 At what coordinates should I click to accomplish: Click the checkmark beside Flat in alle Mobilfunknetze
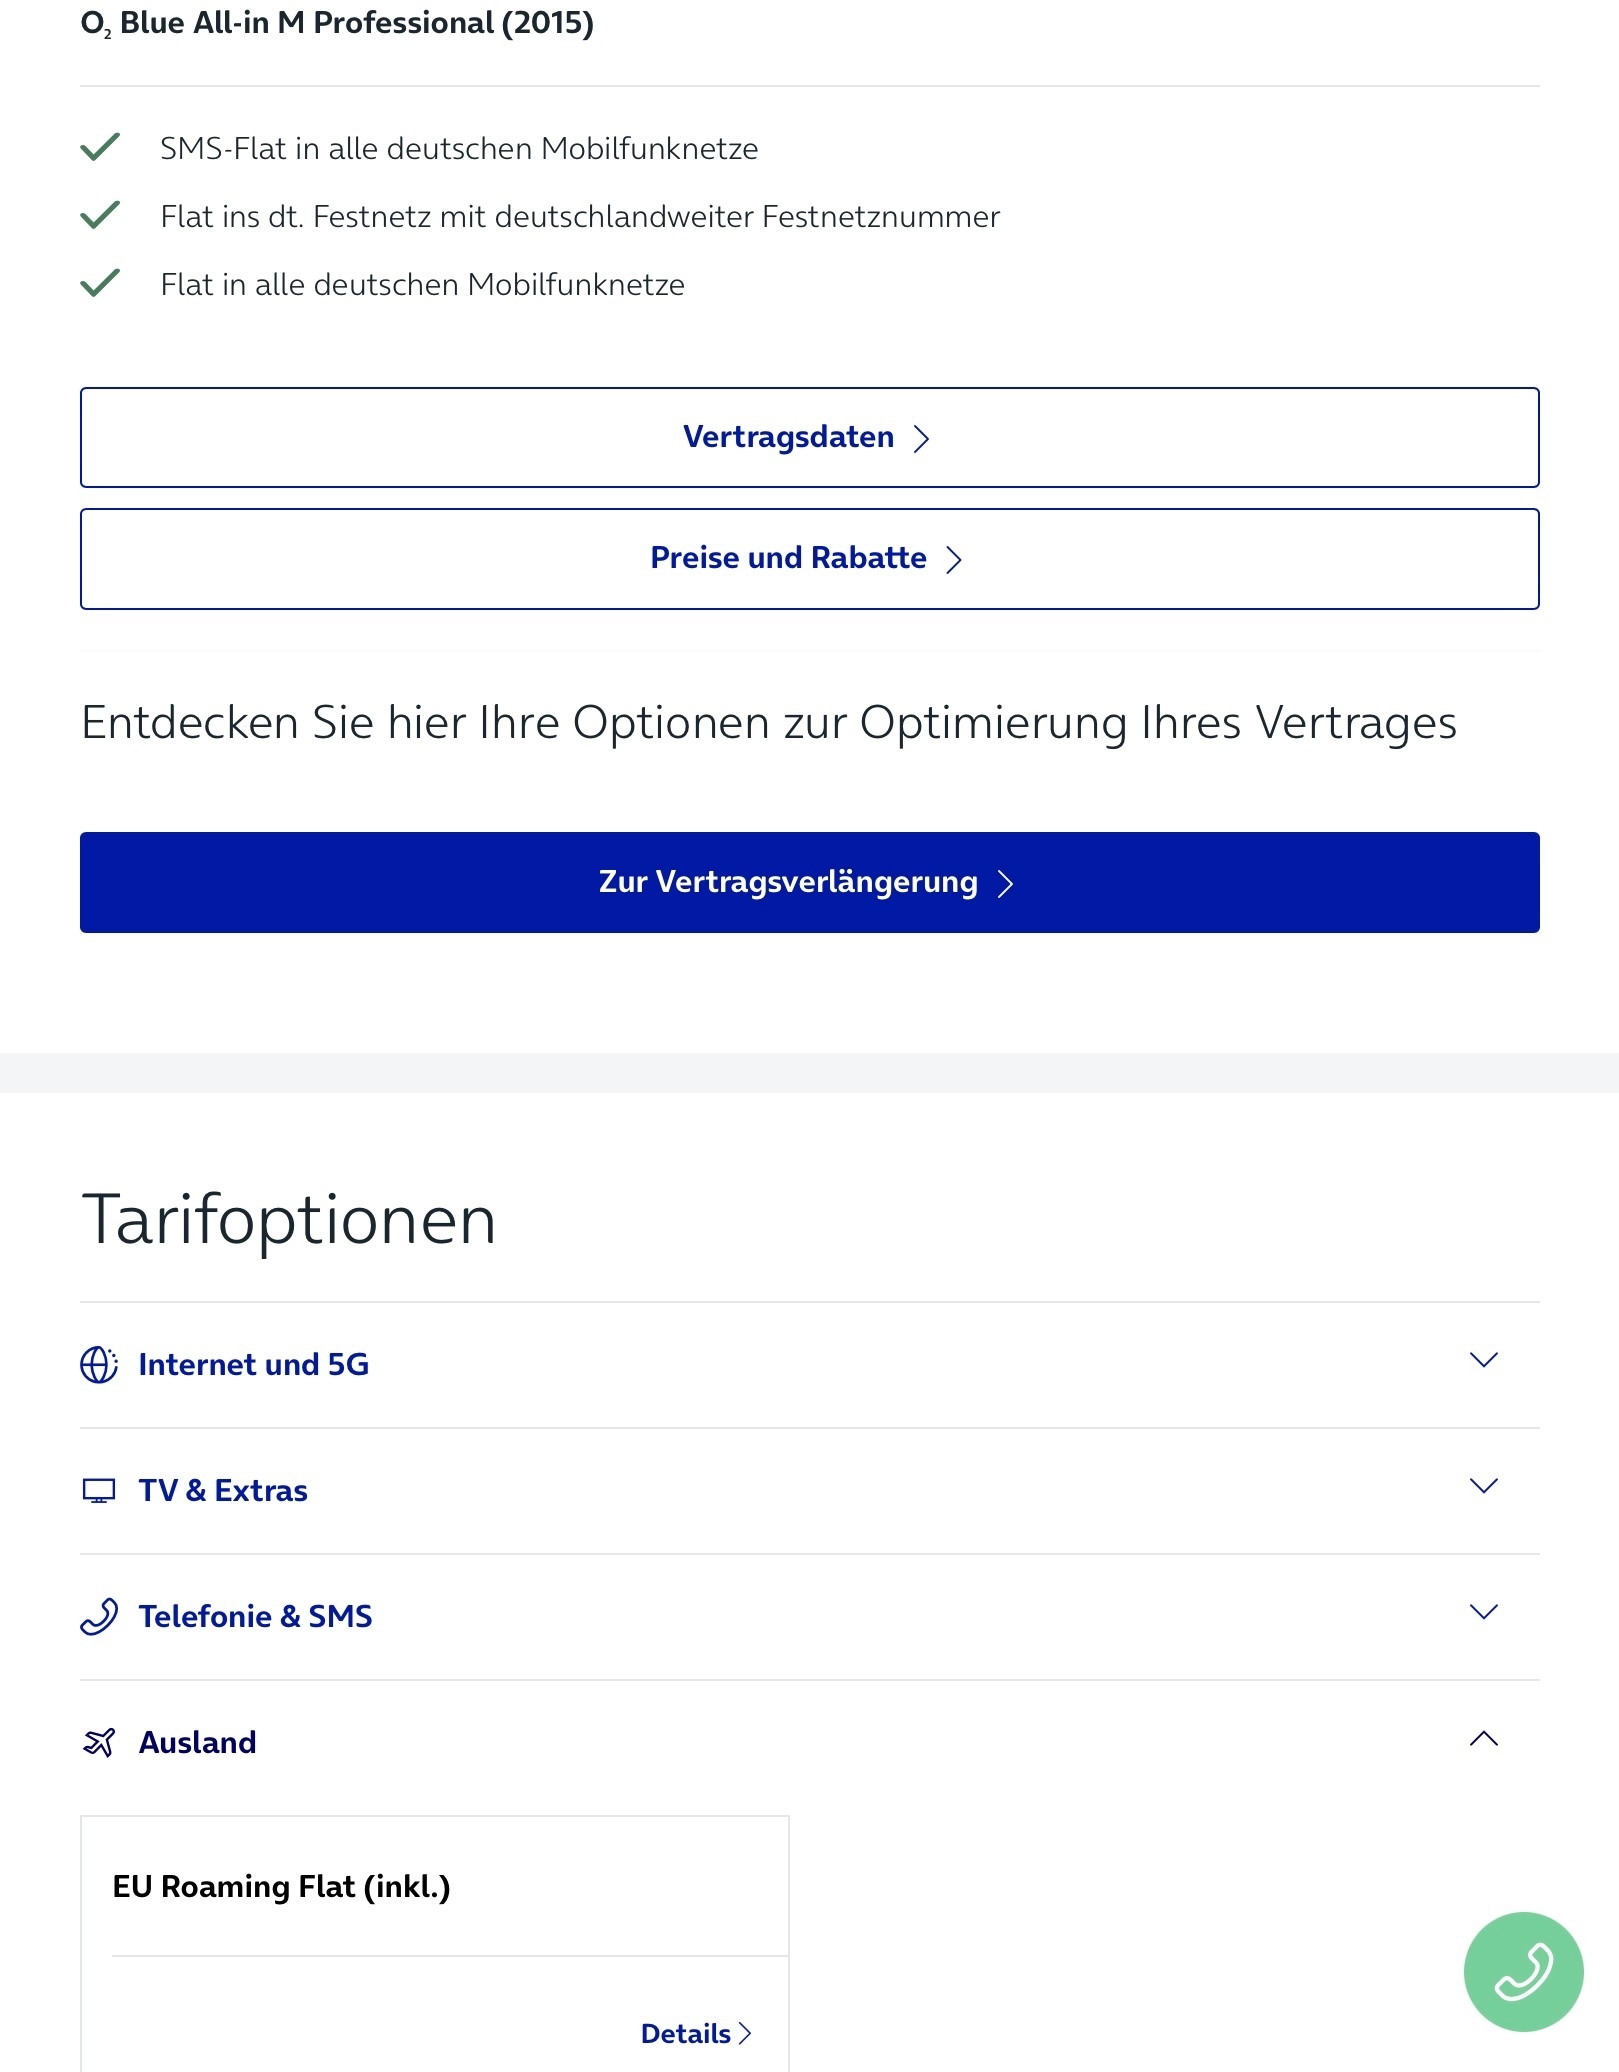pyautogui.click(x=100, y=283)
